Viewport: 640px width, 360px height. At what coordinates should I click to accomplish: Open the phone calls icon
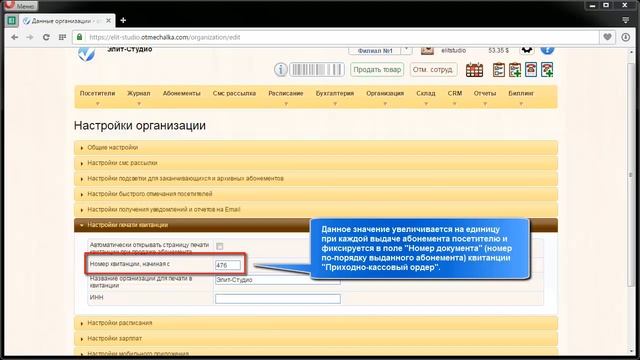coord(531,70)
